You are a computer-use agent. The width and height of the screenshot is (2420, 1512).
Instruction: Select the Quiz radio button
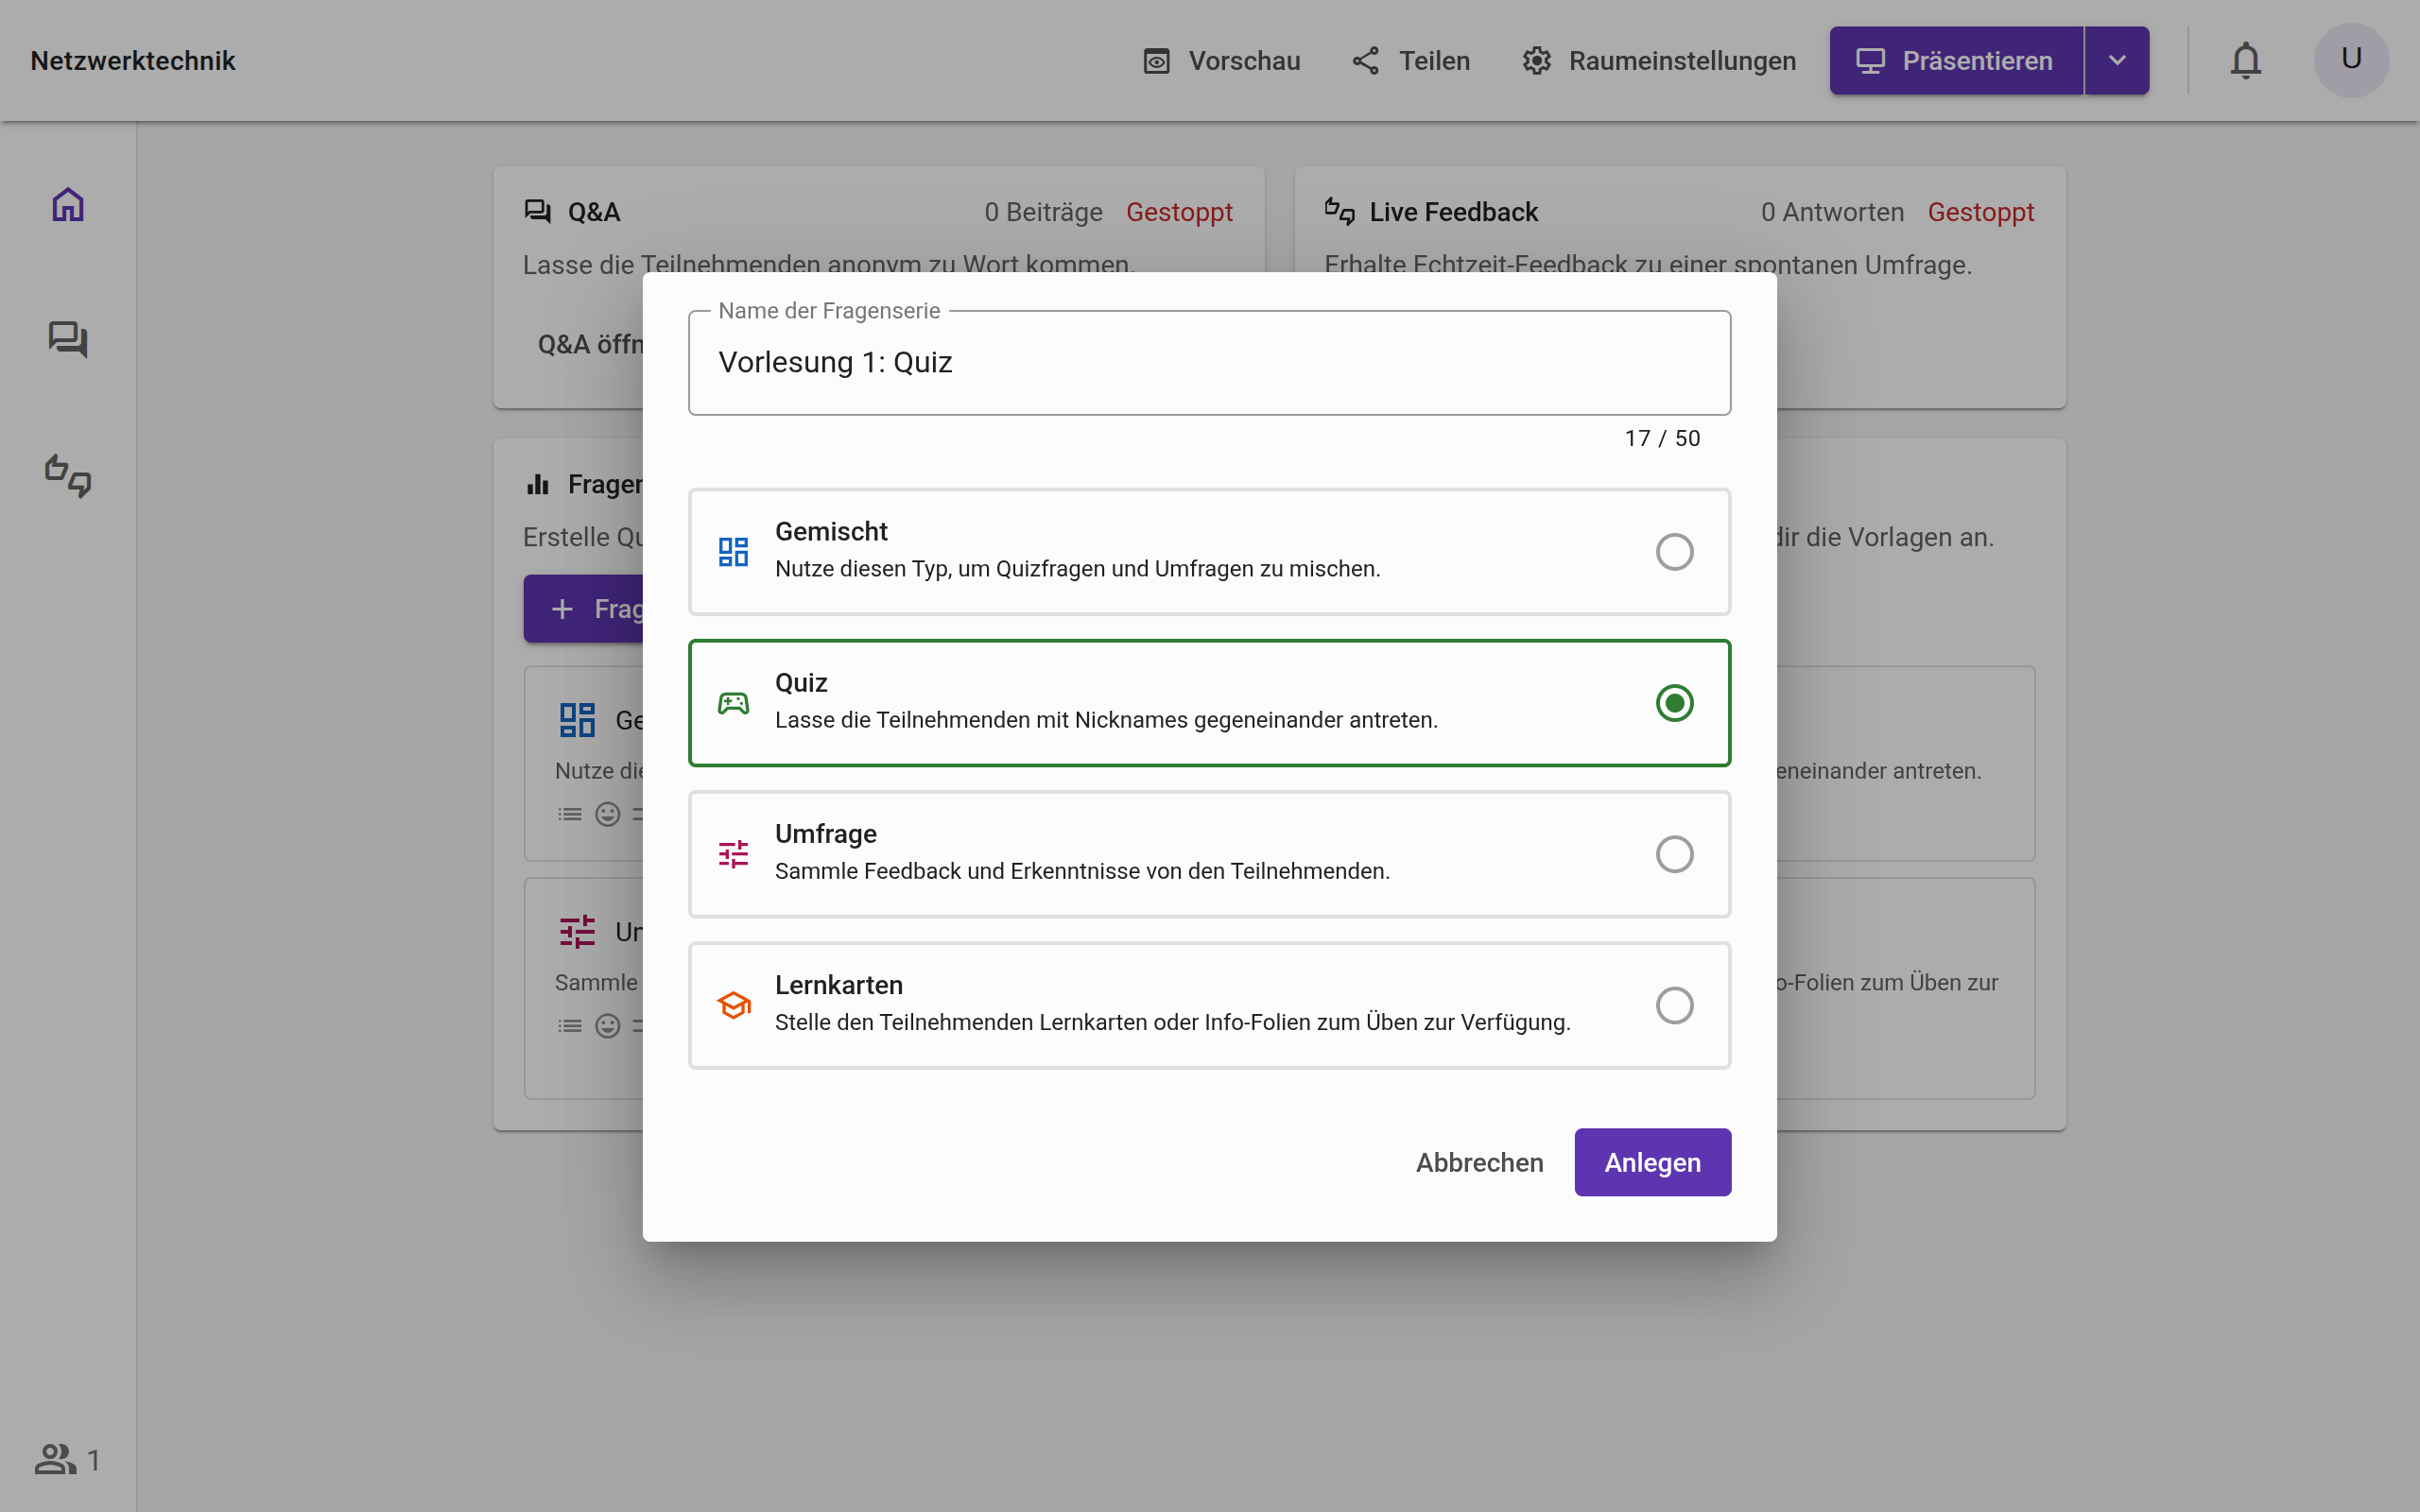tap(1674, 703)
